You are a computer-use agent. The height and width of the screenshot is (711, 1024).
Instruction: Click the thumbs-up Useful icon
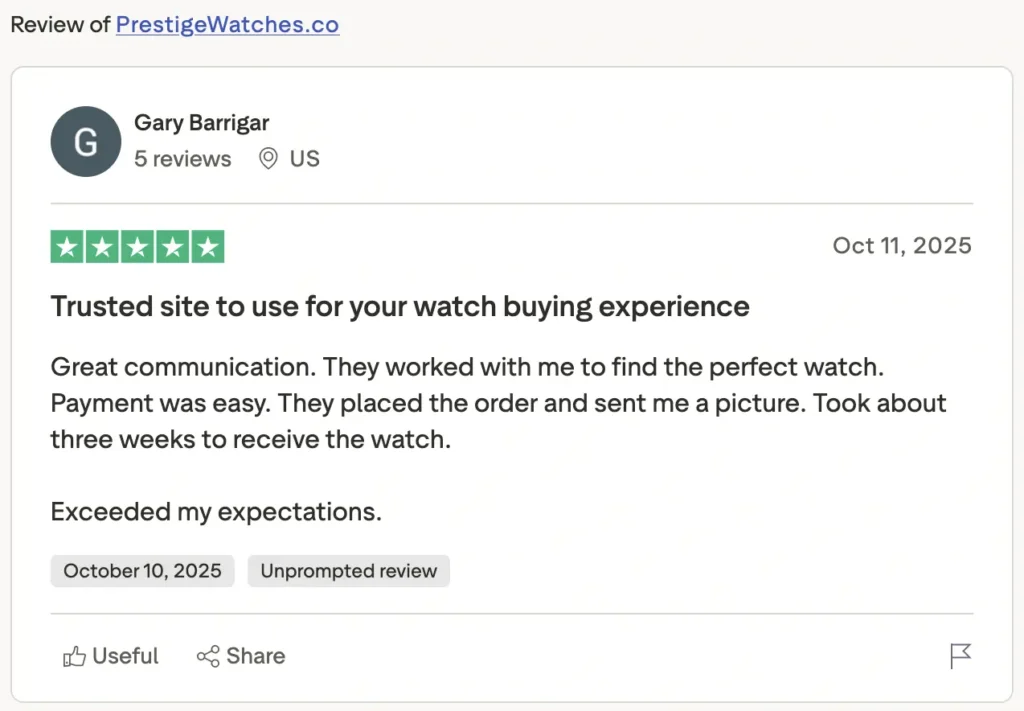click(76, 656)
